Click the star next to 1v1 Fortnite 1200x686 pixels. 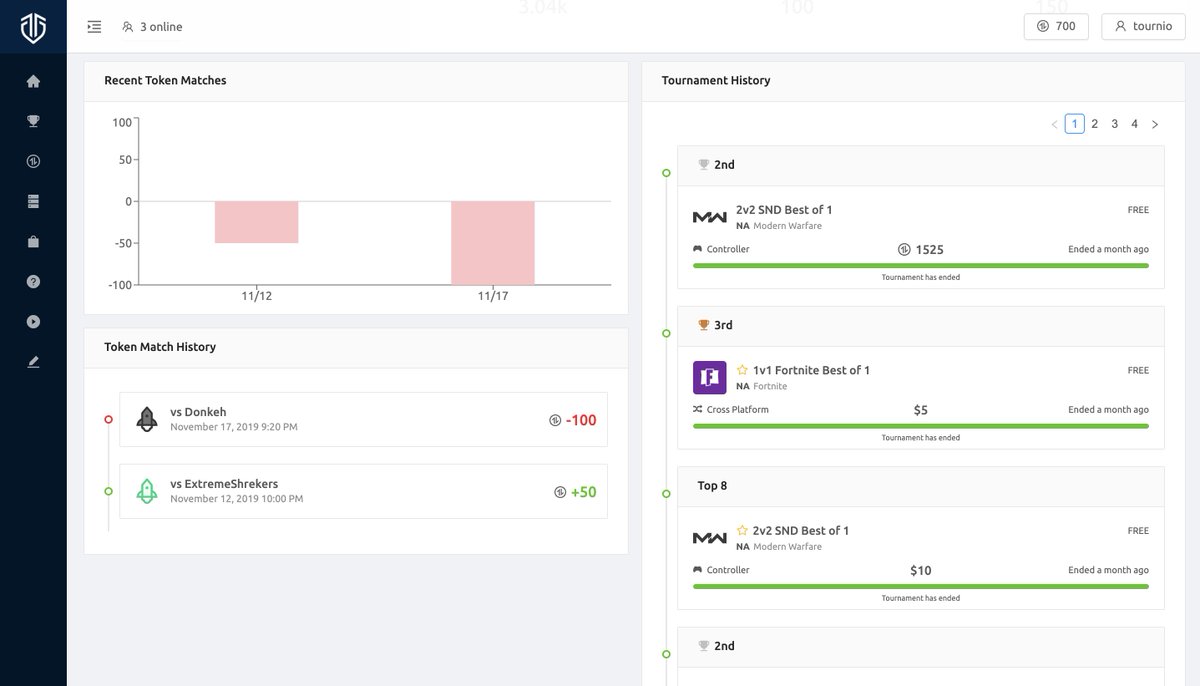742,370
